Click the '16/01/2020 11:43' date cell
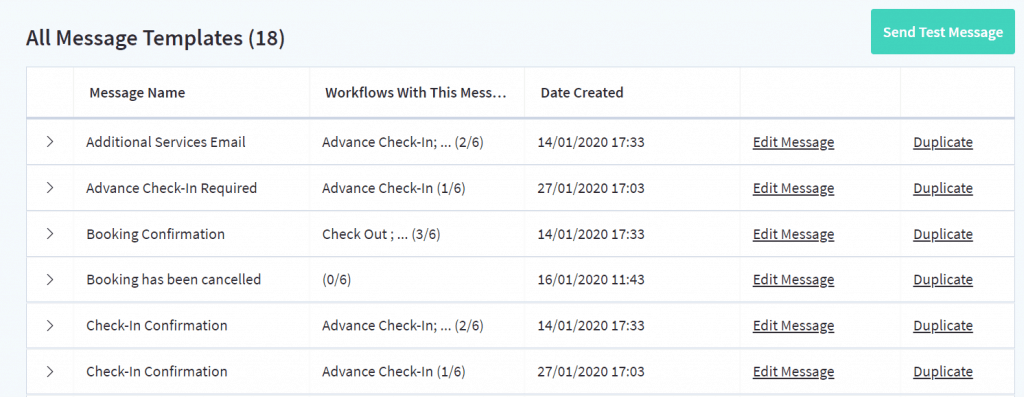 point(591,279)
